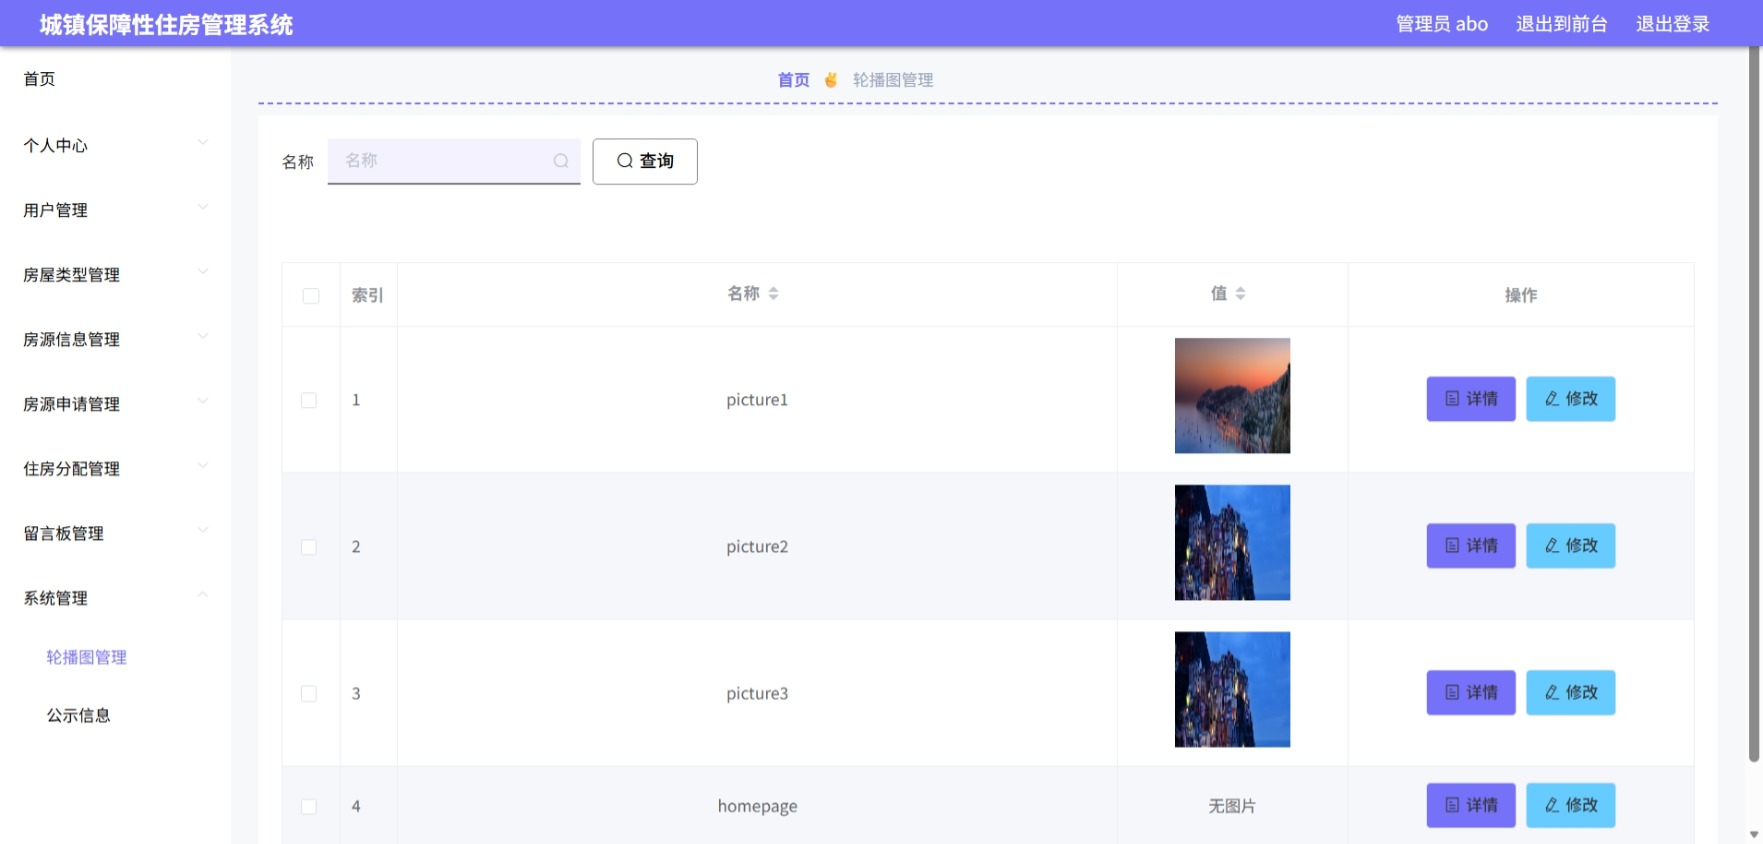The height and width of the screenshot is (844, 1763).
Task: Open 房源信息管理 in the sidebar
Action: coord(115,339)
